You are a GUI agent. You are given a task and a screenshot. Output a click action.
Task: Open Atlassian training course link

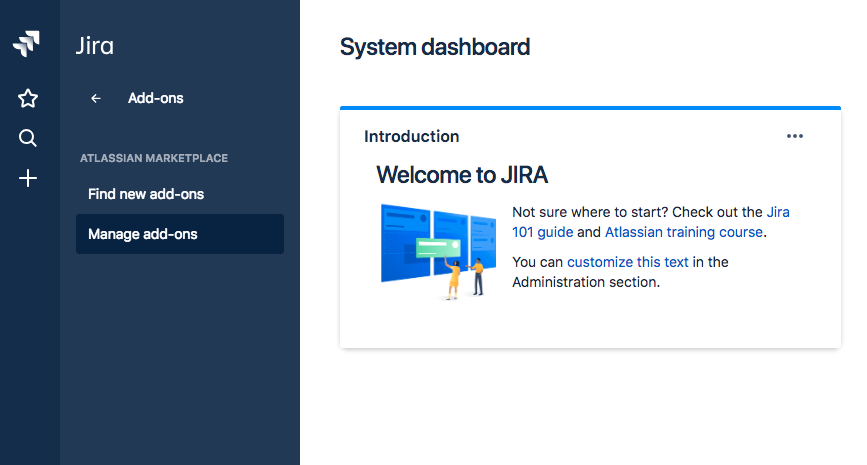click(683, 232)
